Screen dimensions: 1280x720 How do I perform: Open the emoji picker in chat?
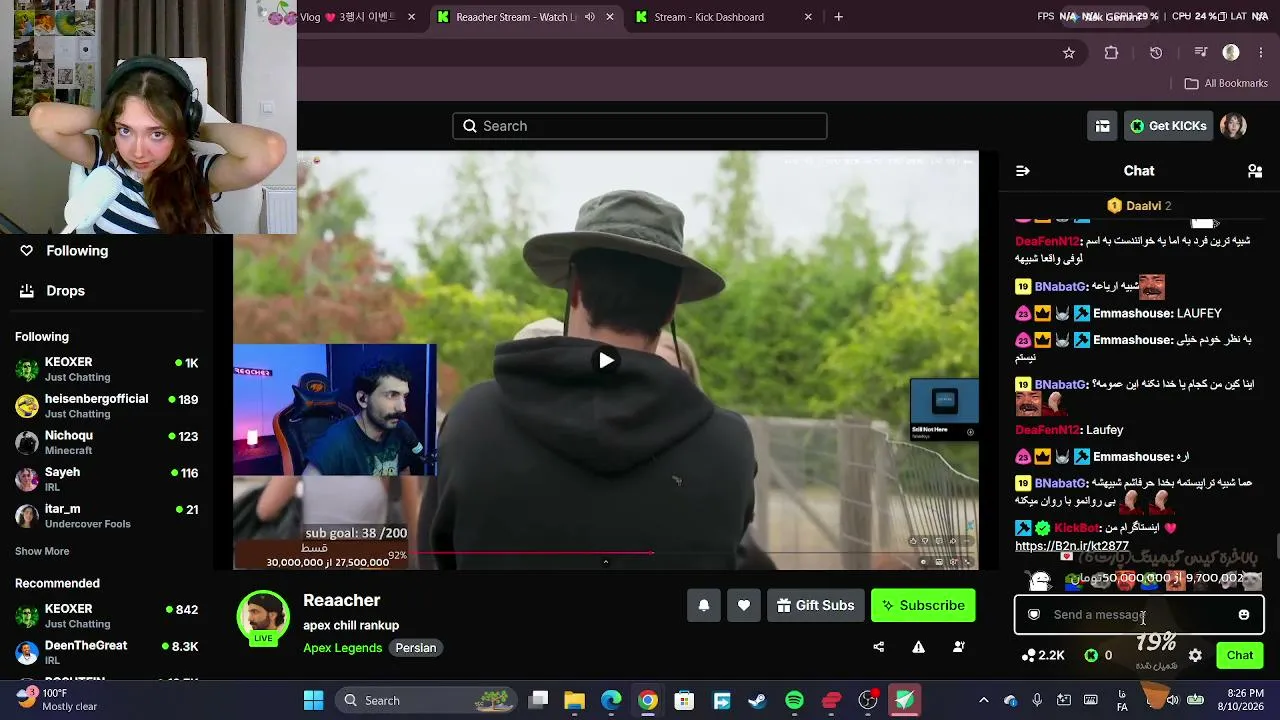[1244, 615]
